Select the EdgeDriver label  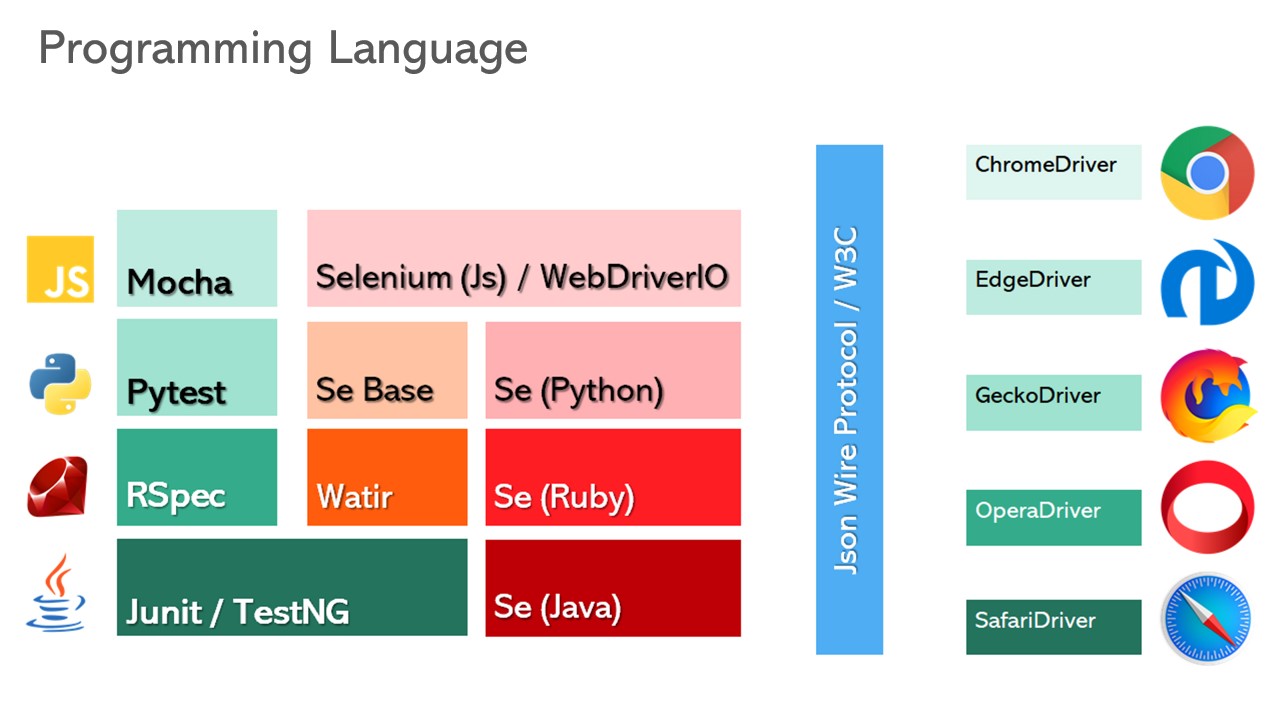click(1053, 287)
